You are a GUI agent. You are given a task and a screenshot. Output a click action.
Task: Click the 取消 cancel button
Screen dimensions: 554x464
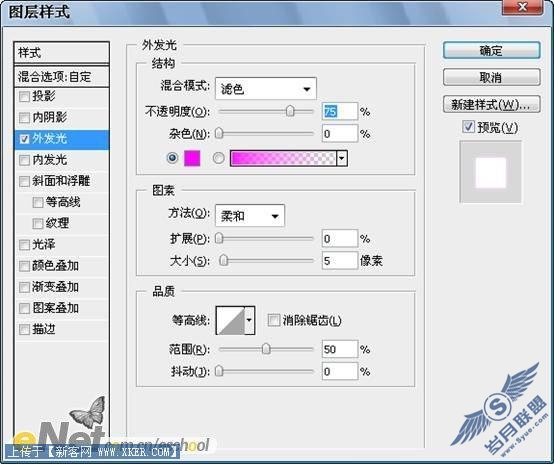click(491, 77)
